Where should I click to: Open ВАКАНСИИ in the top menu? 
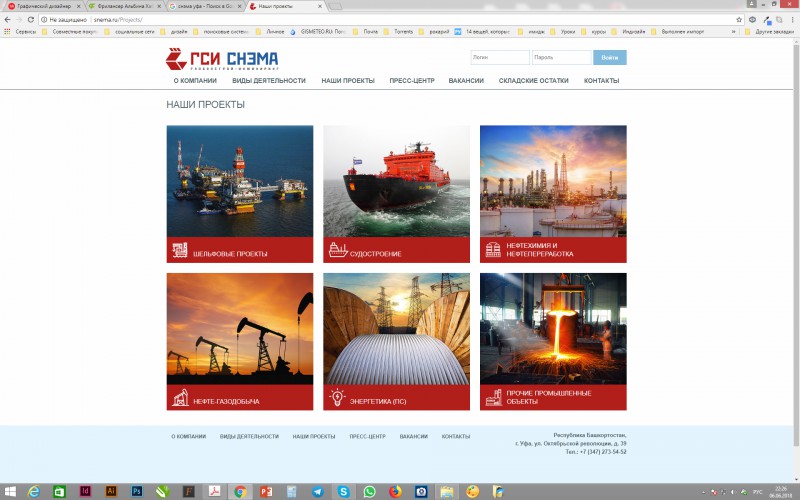click(x=466, y=81)
